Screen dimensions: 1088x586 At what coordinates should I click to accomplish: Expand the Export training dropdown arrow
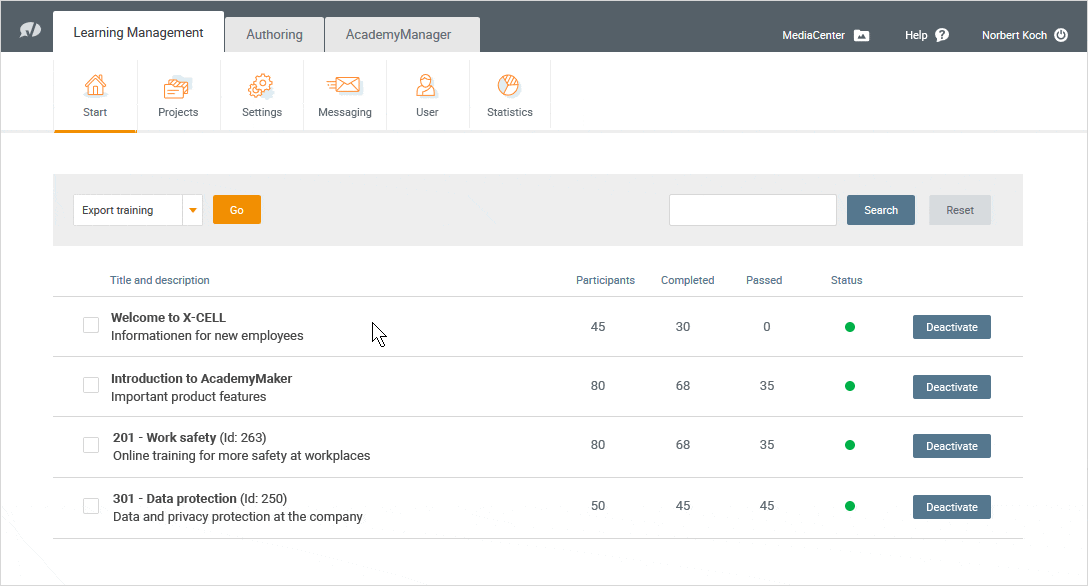pyautogui.click(x=193, y=210)
